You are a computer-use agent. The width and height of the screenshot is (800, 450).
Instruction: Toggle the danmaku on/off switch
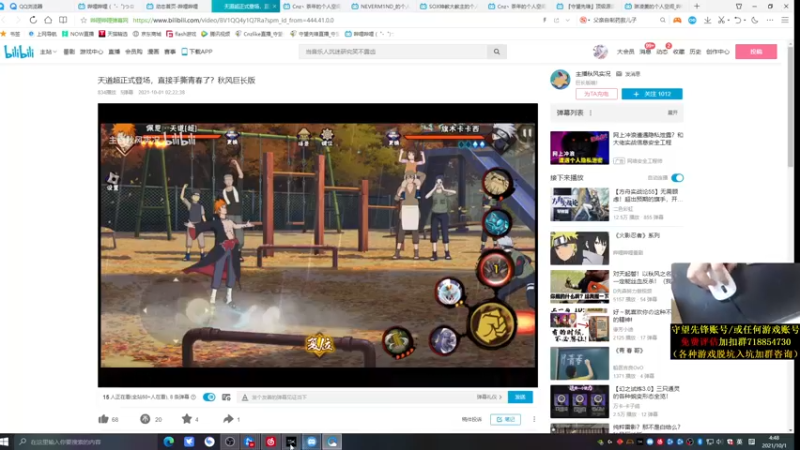209,397
